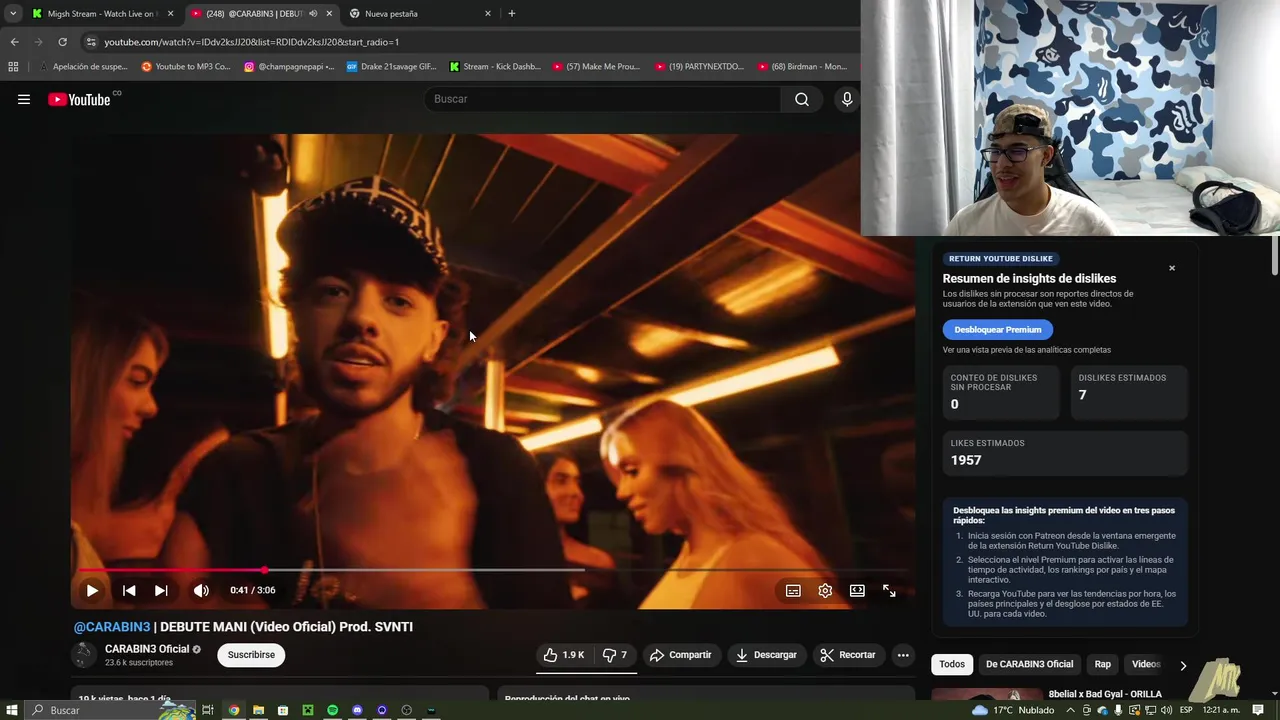Open the tab search dropdown arrow

pos(13,14)
